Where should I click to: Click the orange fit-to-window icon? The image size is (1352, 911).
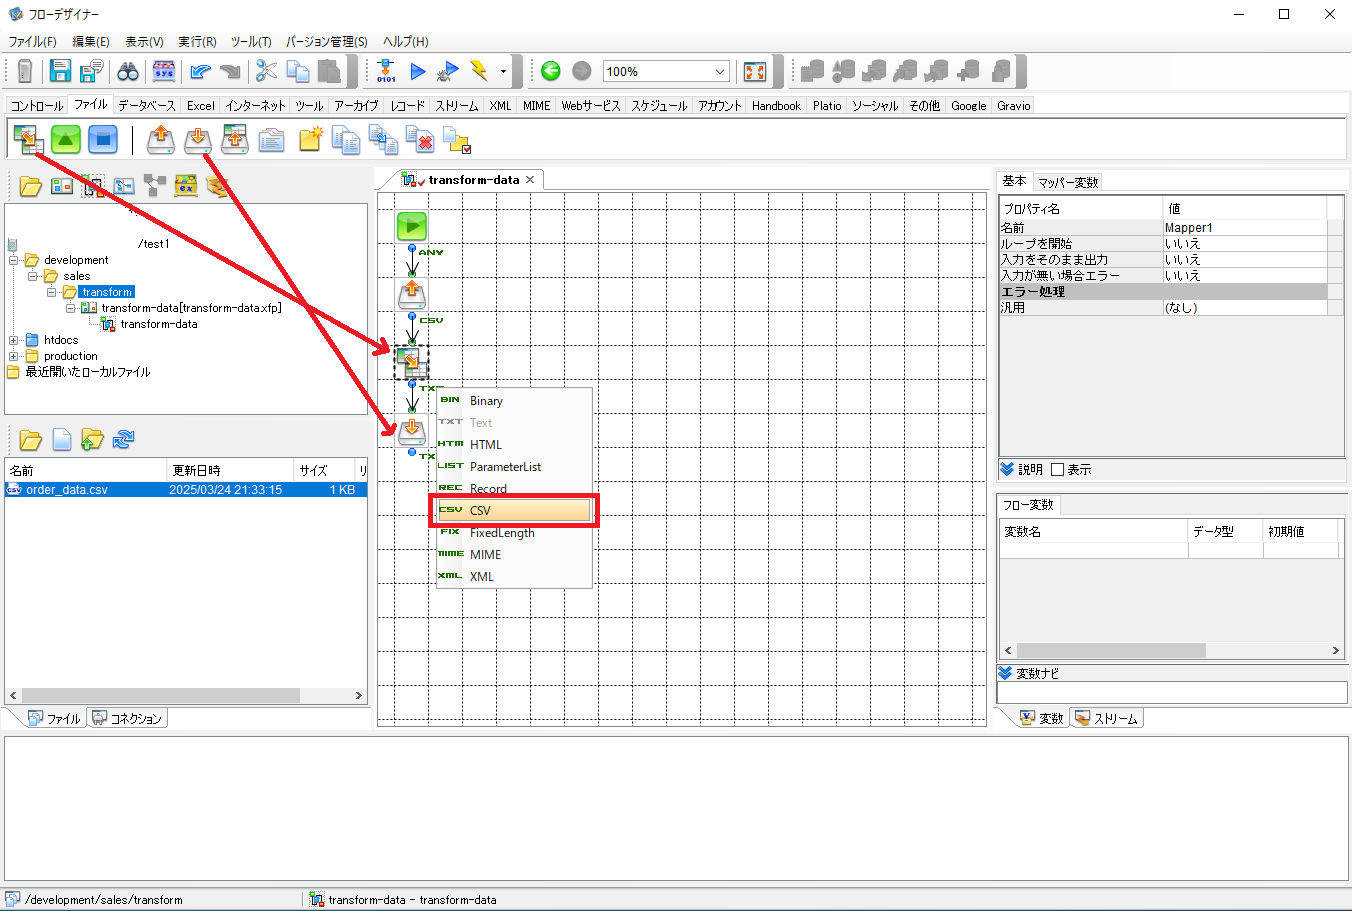(755, 71)
